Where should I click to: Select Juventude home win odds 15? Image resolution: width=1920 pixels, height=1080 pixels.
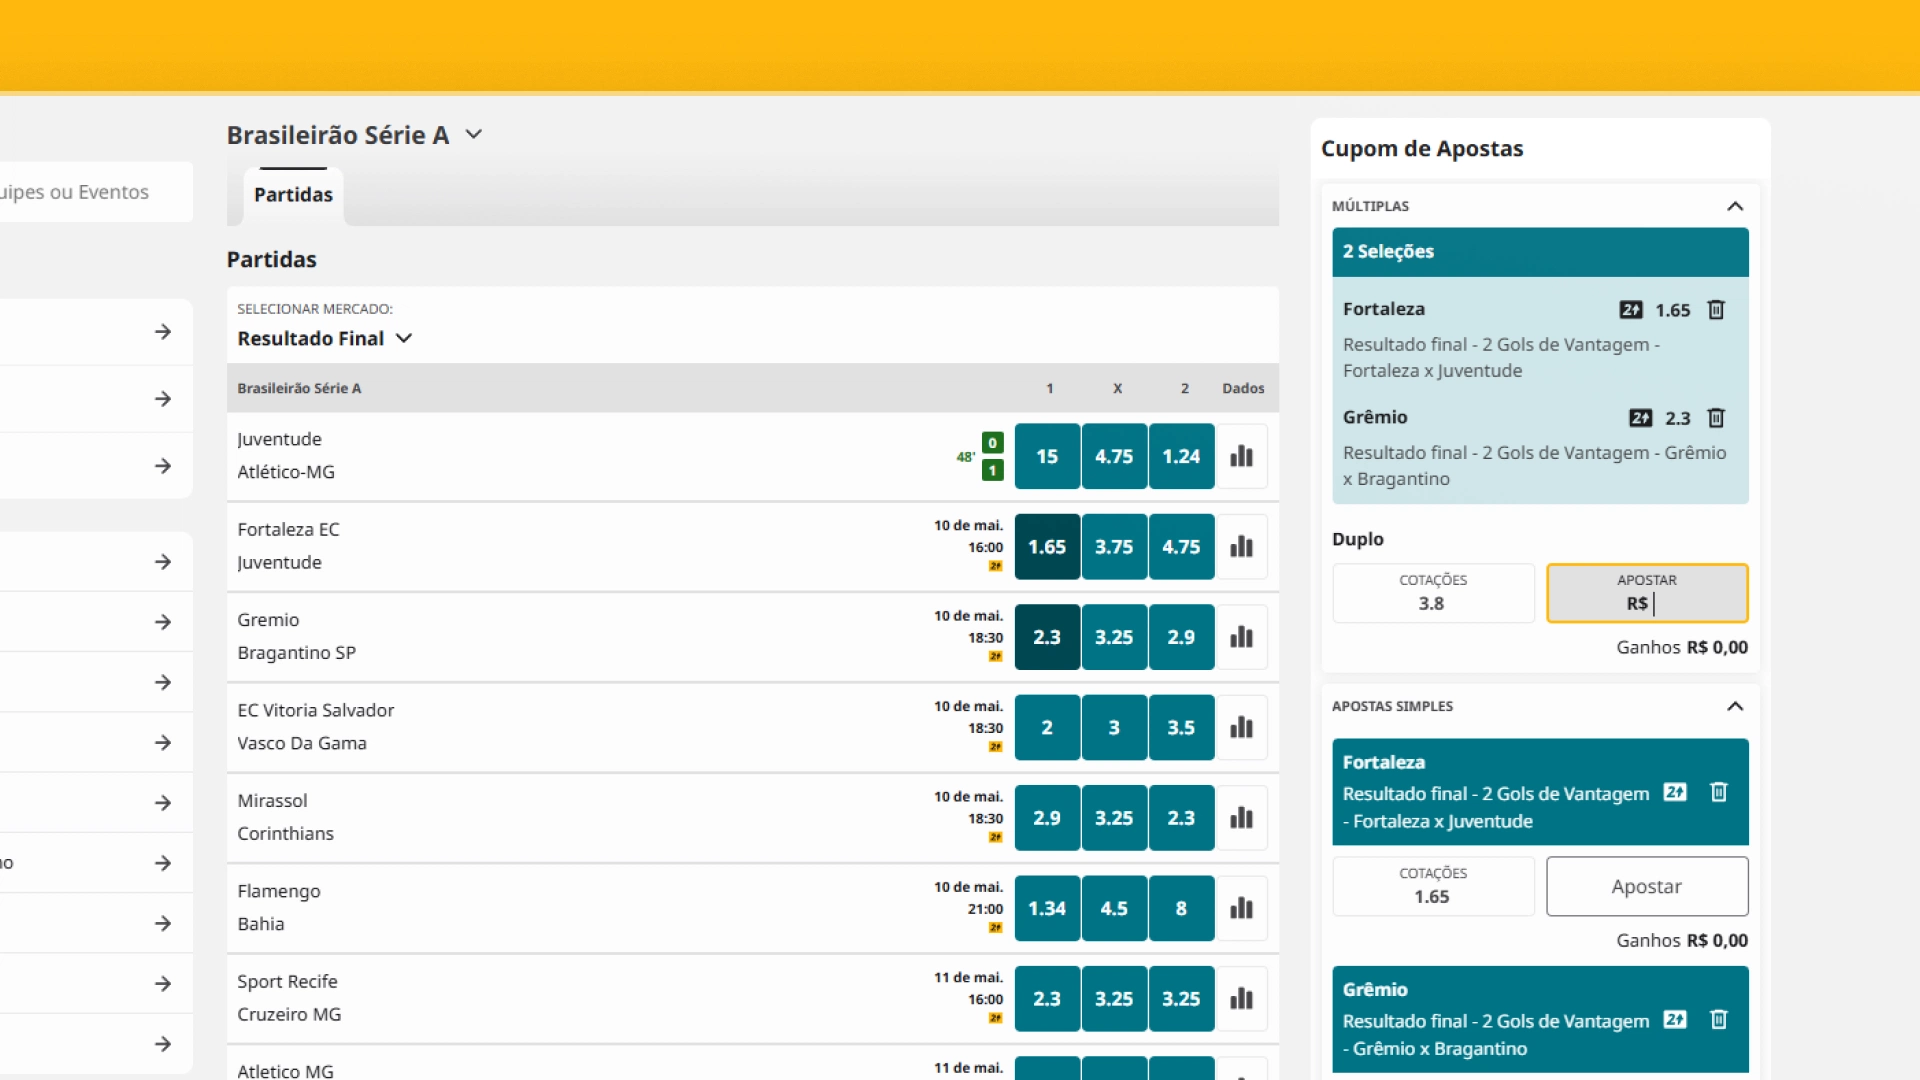(x=1047, y=456)
